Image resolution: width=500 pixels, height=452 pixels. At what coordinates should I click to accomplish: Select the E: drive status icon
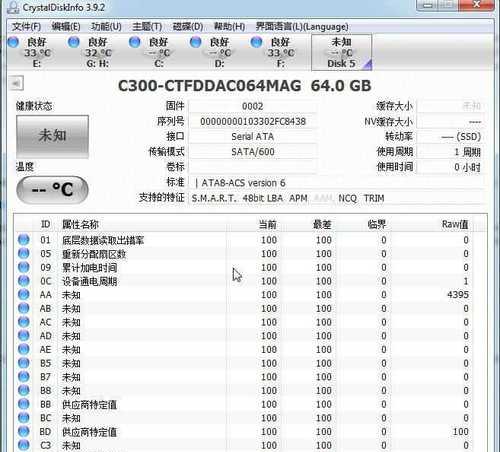[13, 42]
